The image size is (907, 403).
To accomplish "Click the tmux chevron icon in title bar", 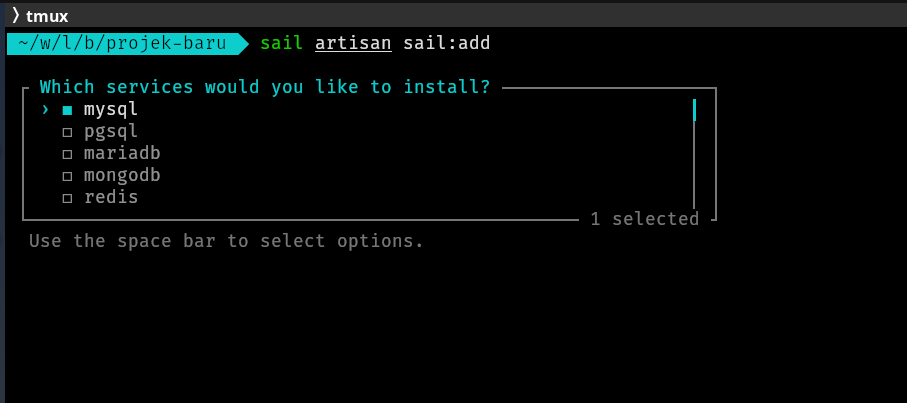I will click(x=15, y=15).
